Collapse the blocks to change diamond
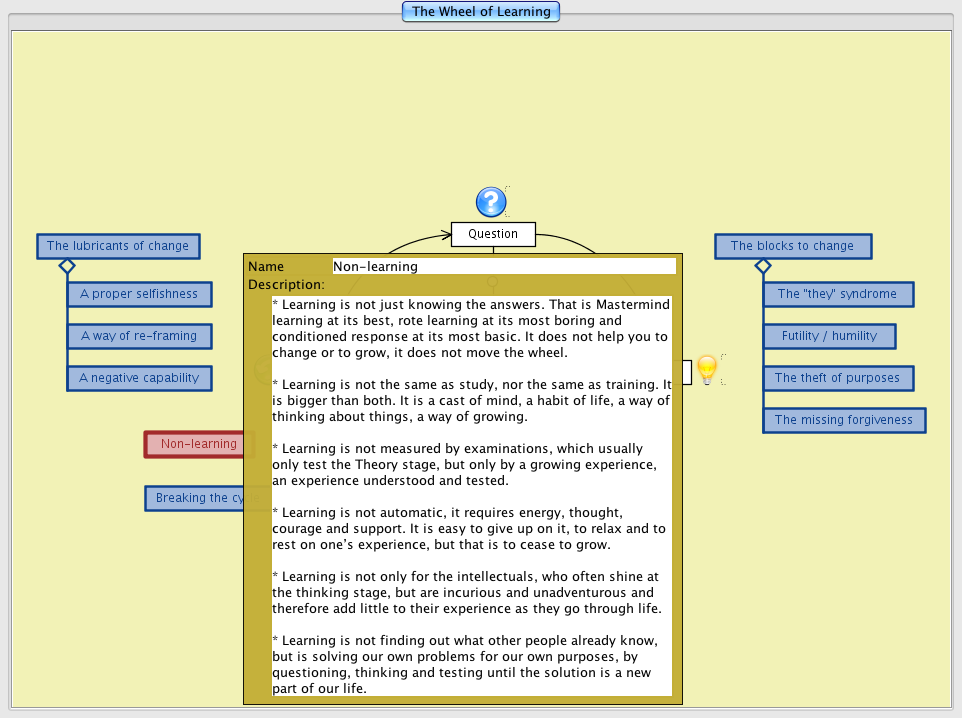Viewport: 962px width, 718px height. (x=763, y=266)
